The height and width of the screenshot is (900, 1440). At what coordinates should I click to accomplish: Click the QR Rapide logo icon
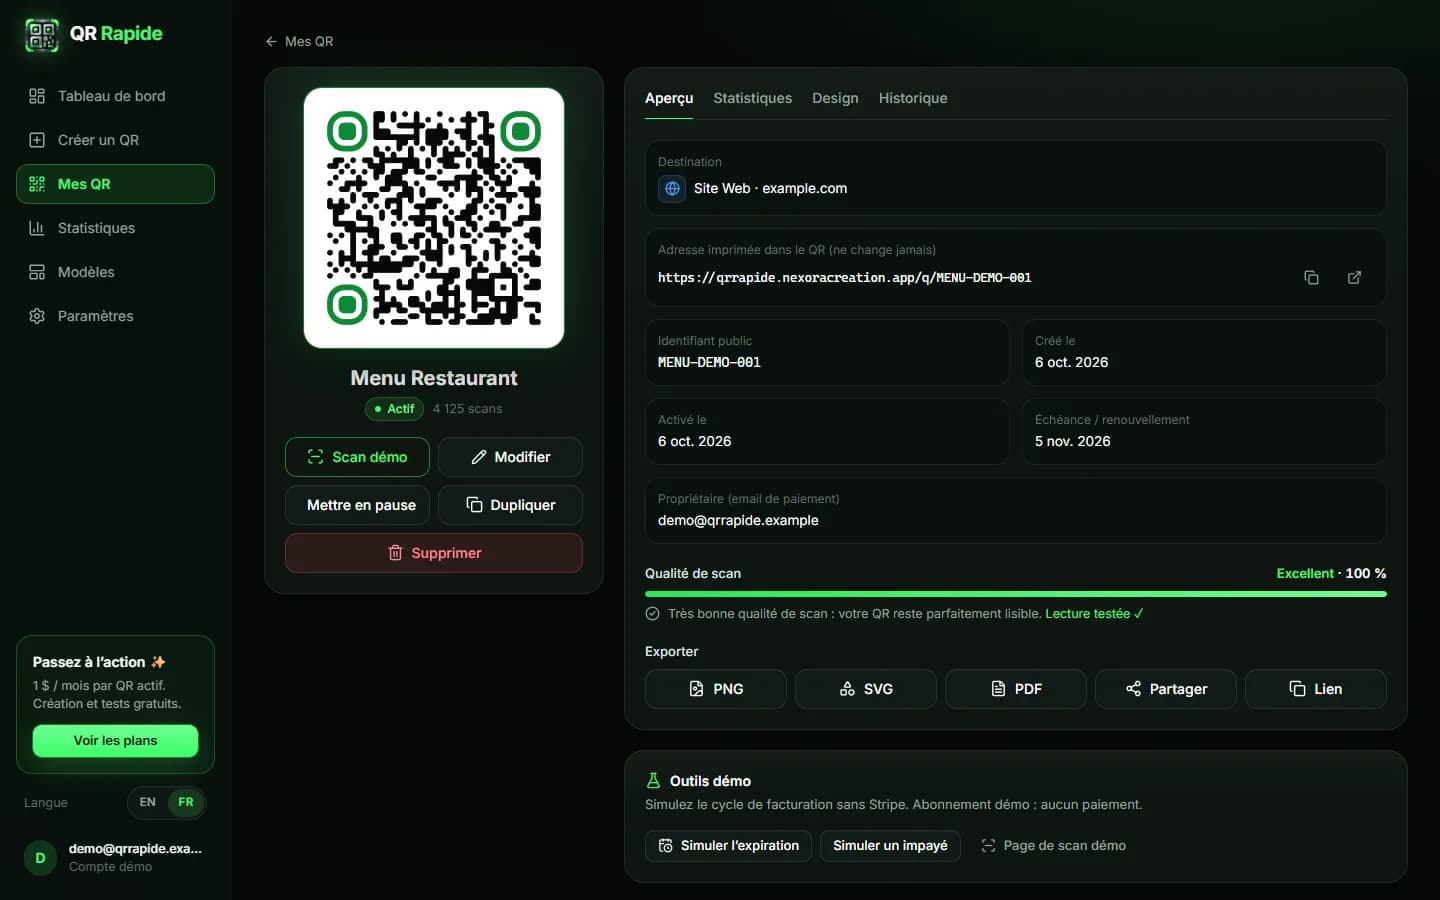(x=41, y=35)
